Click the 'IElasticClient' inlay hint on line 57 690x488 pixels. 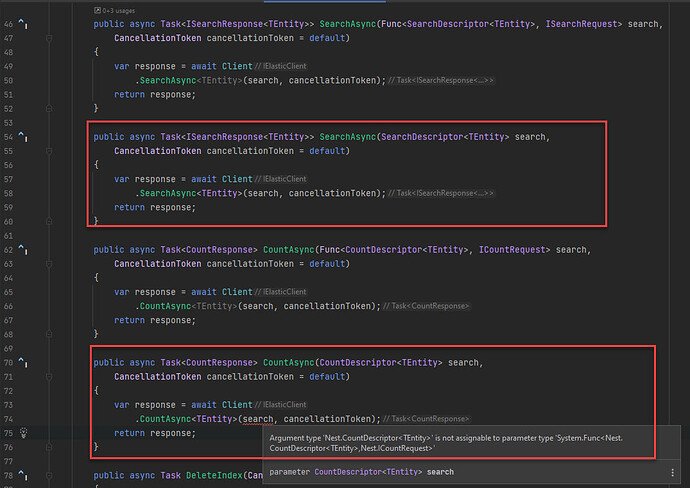(x=280, y=179)
